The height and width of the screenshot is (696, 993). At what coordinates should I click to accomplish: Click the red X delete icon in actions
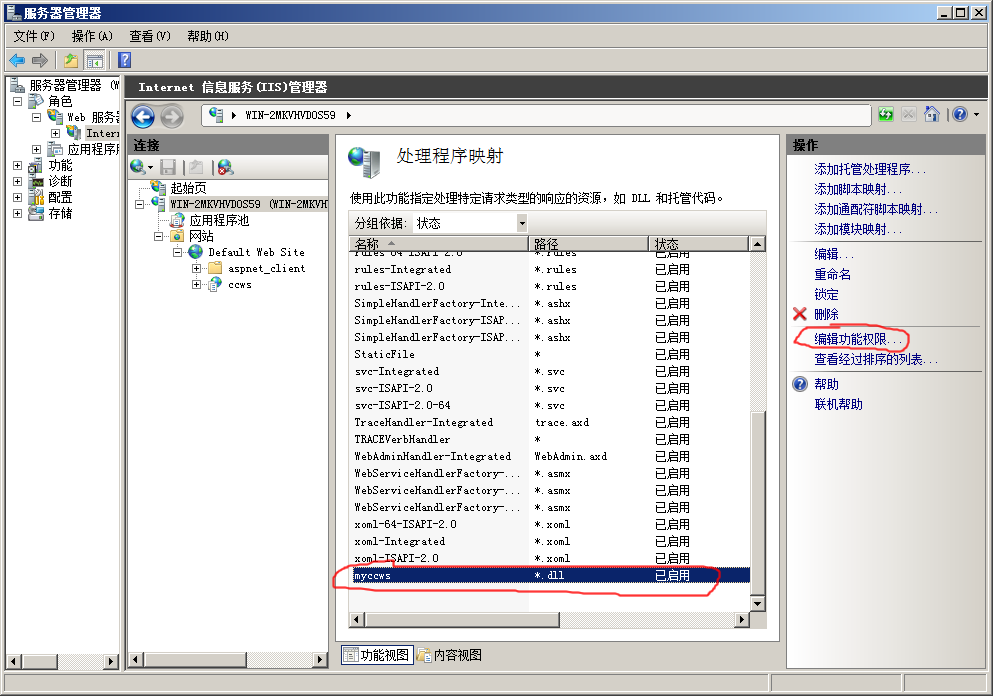coord(799,314)
